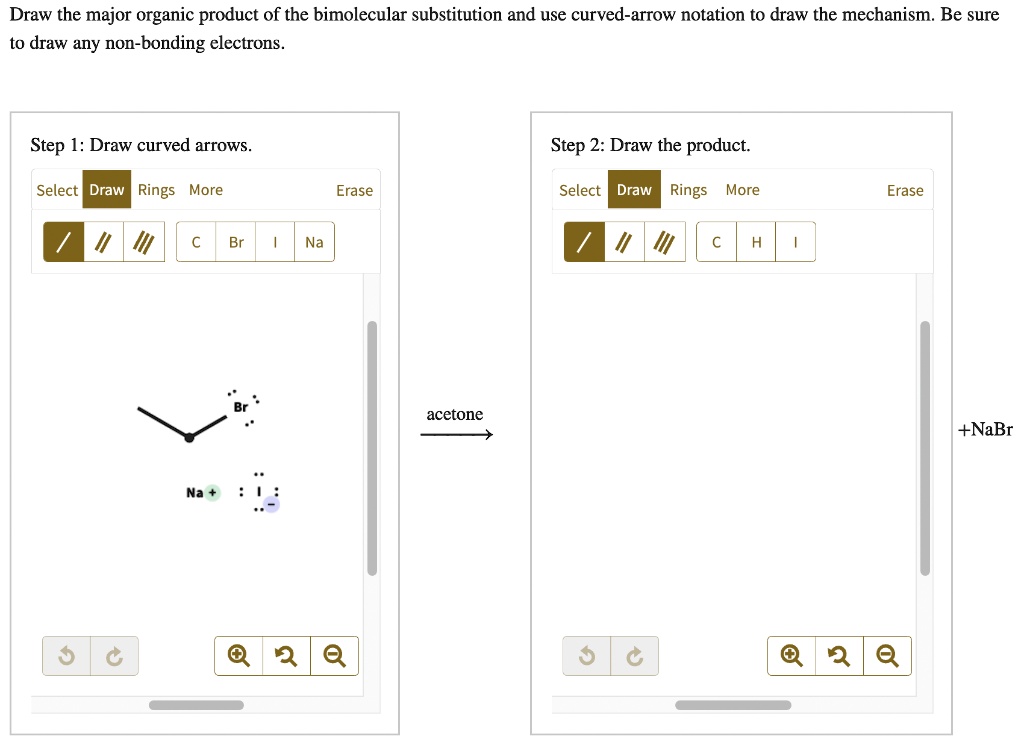Image resolution: width=1024 pixels, height=742 pixels.
Task: Open the Rings menu in Step 1
Action: coord(156,189)
